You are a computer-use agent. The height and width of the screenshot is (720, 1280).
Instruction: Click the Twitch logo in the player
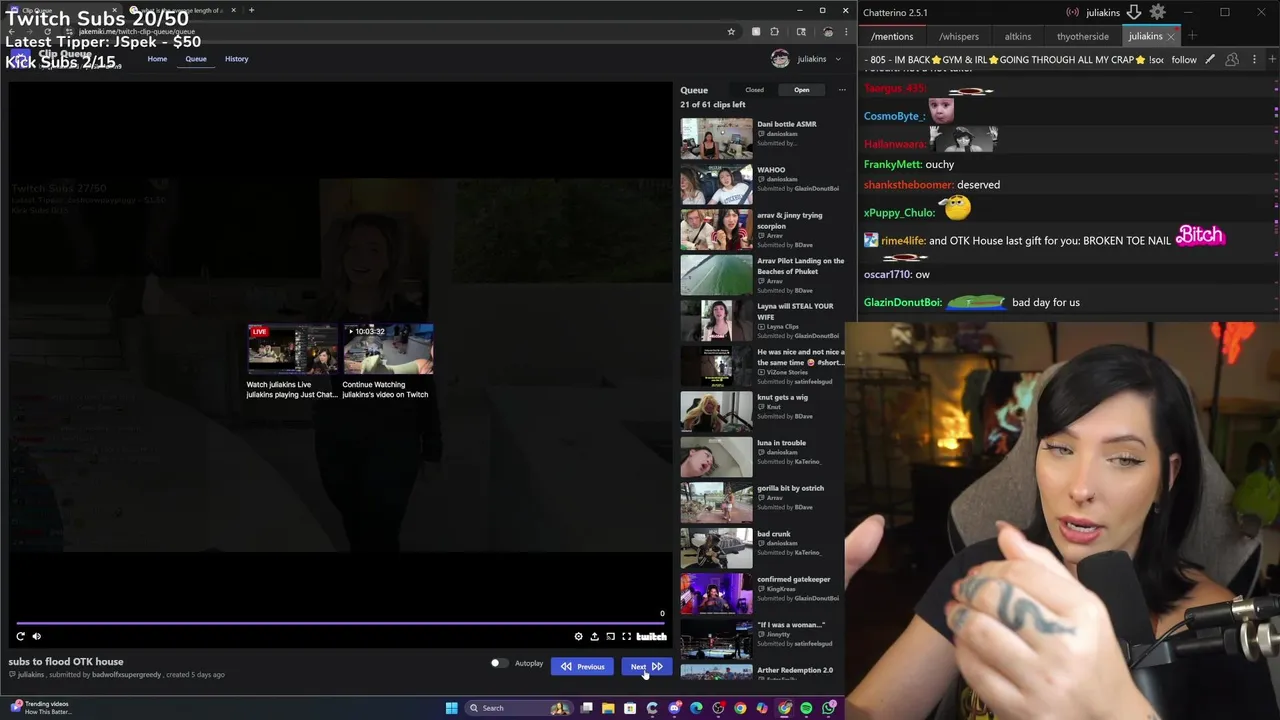pyautogui.click(x=651, y=636)
